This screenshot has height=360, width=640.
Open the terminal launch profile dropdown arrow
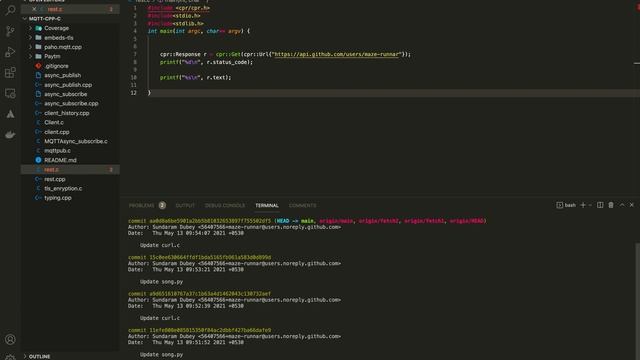[590, 205]
